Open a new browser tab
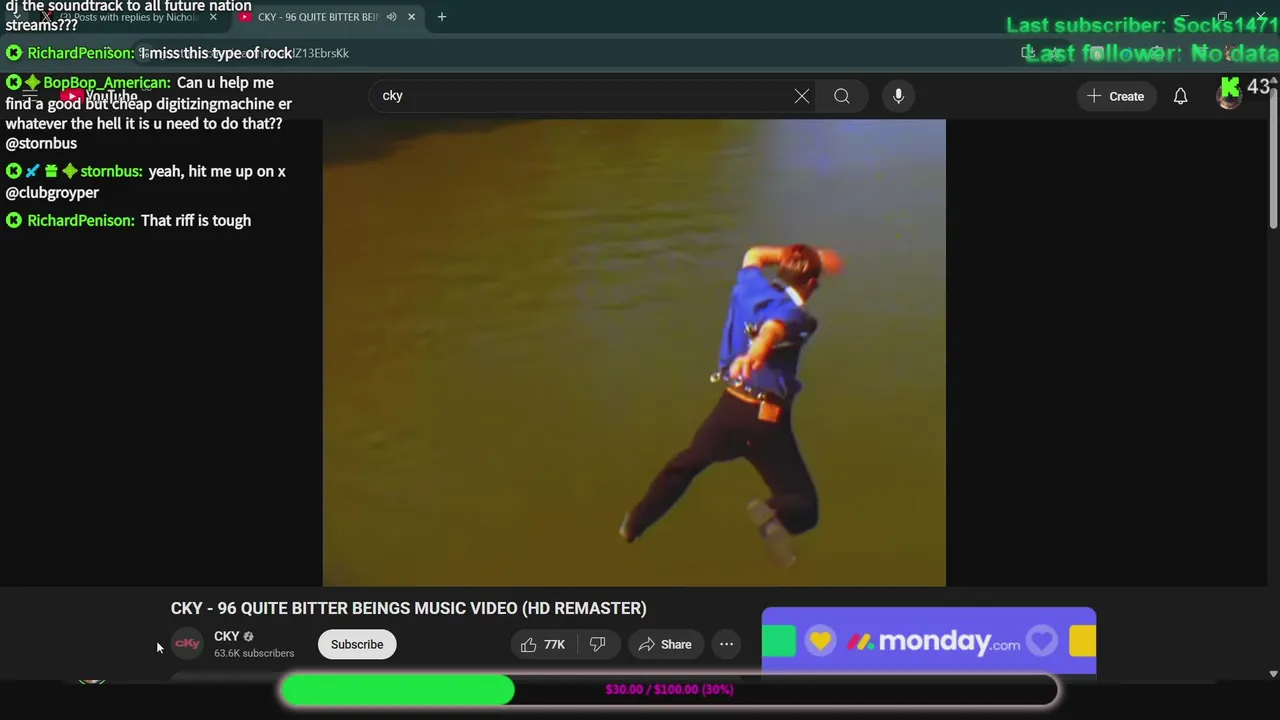This screenshot has width=1280, height=720. (442, 17)
